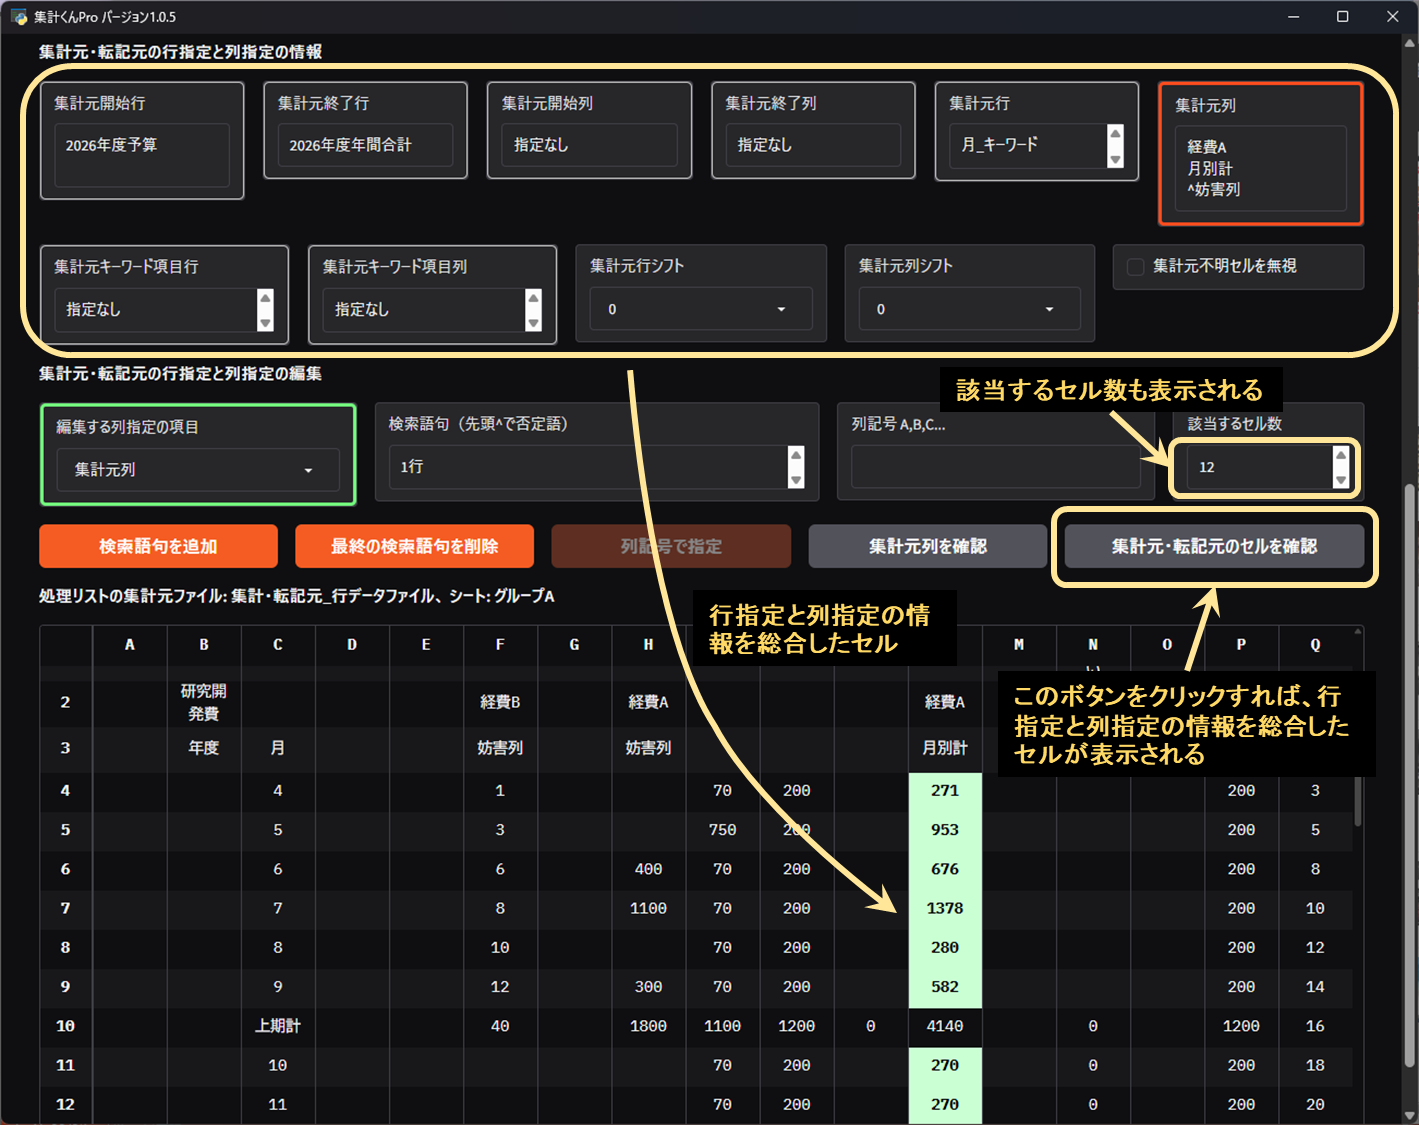Viewport: 1419px width, 1125px height.
Task: Click the main window scrollbar down arrow
Action: pos(1410,1115)
